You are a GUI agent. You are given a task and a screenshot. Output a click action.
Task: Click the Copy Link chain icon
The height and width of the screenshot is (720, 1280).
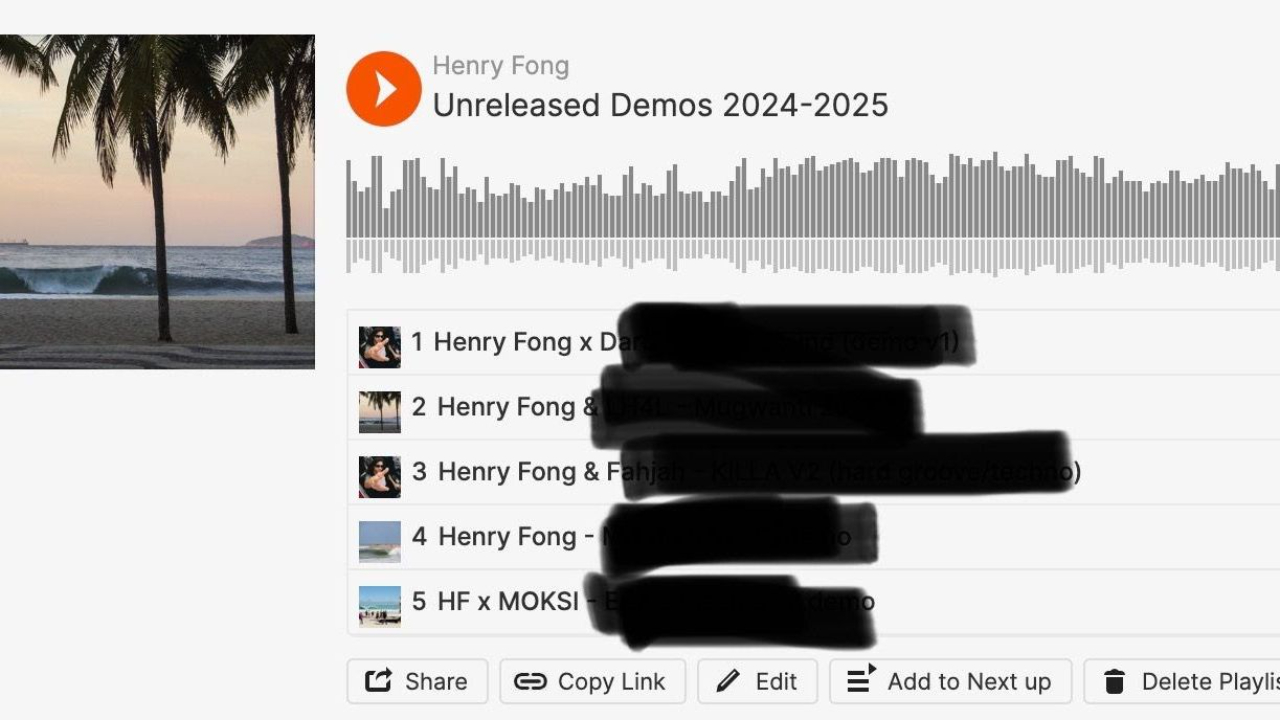(x=530, y=682)
